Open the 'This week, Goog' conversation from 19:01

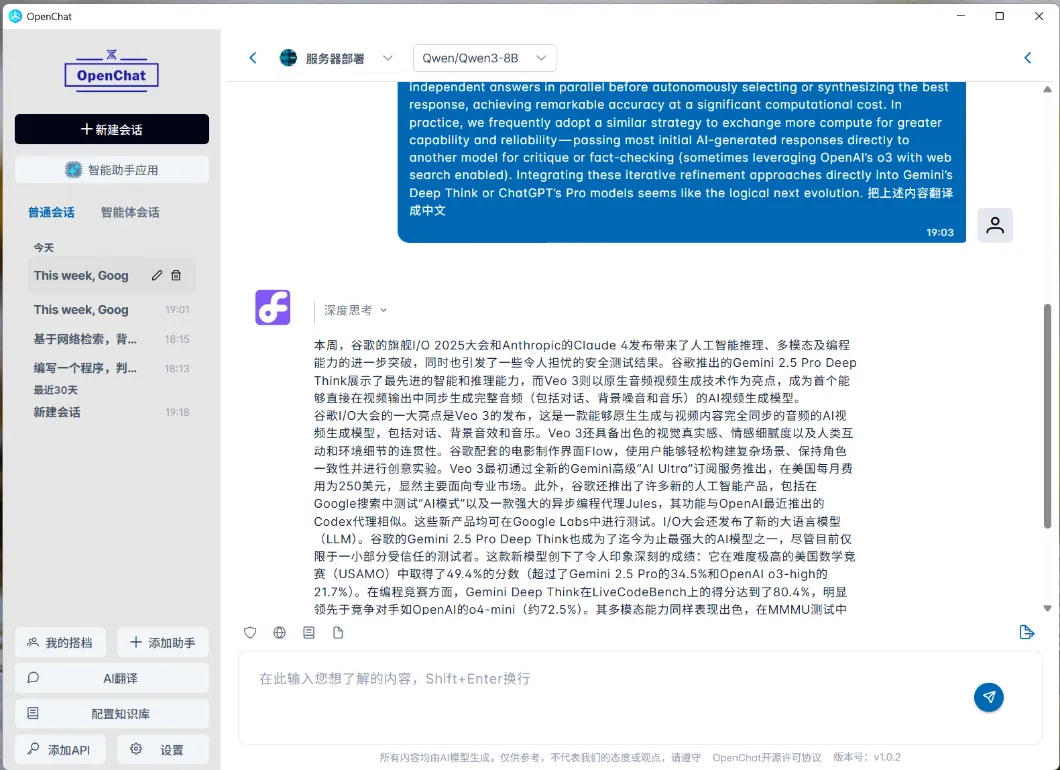[x=112, y=310]
